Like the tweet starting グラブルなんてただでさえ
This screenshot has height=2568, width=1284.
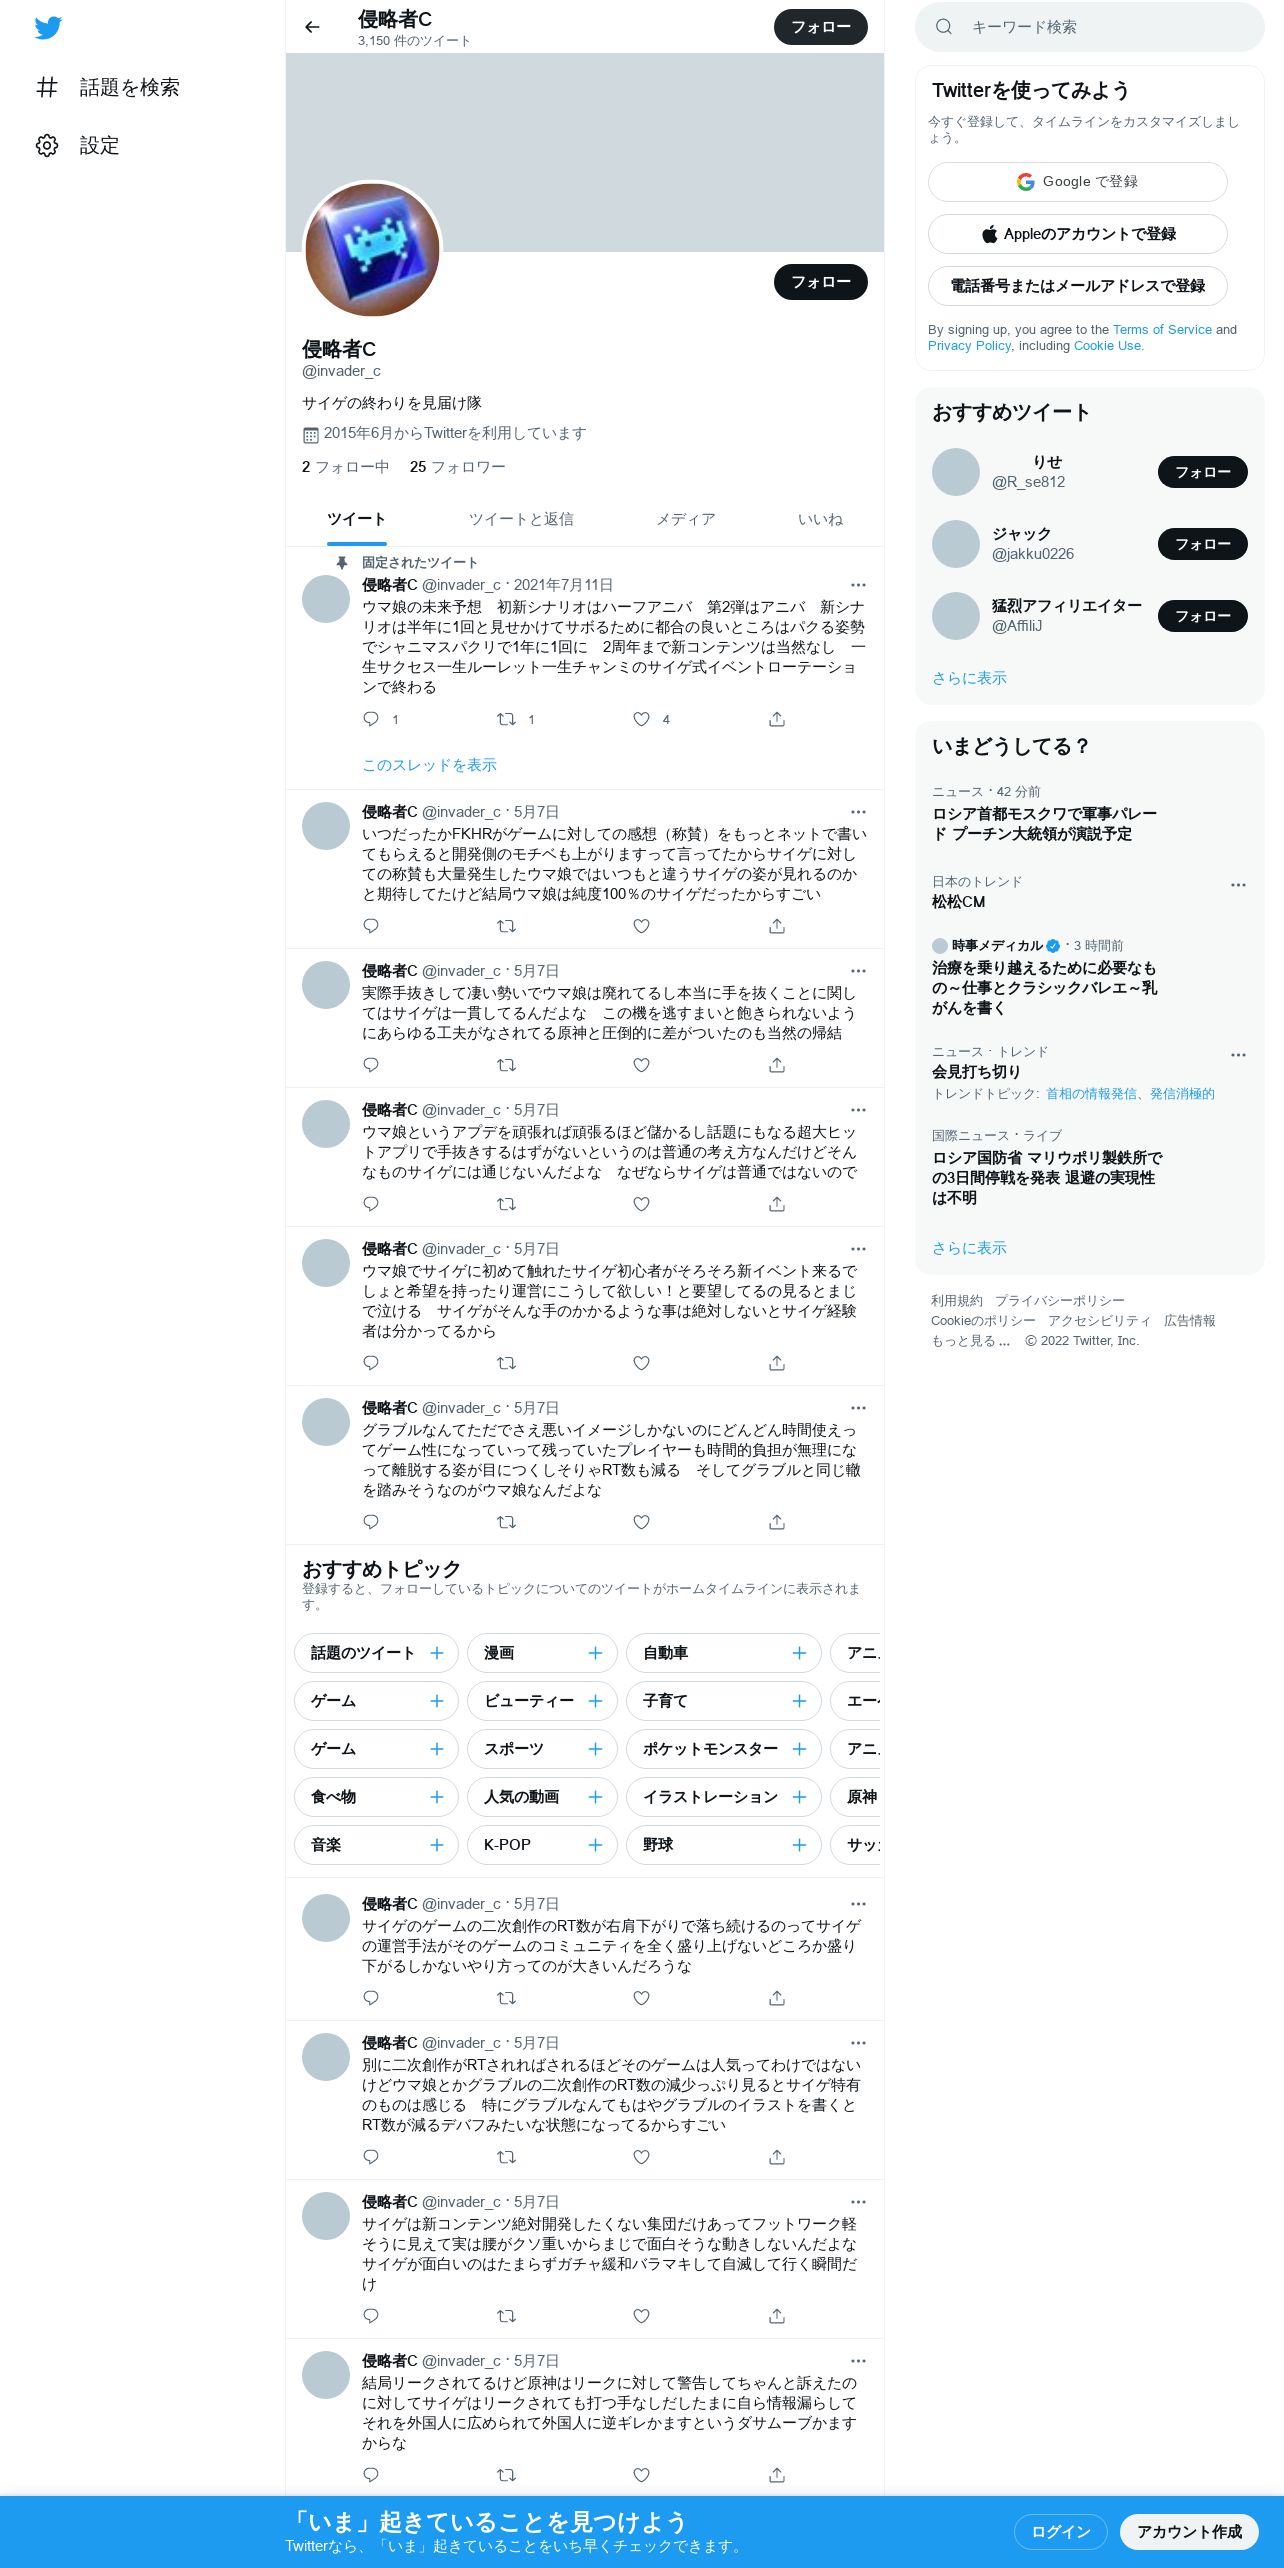click(641, 1522)
